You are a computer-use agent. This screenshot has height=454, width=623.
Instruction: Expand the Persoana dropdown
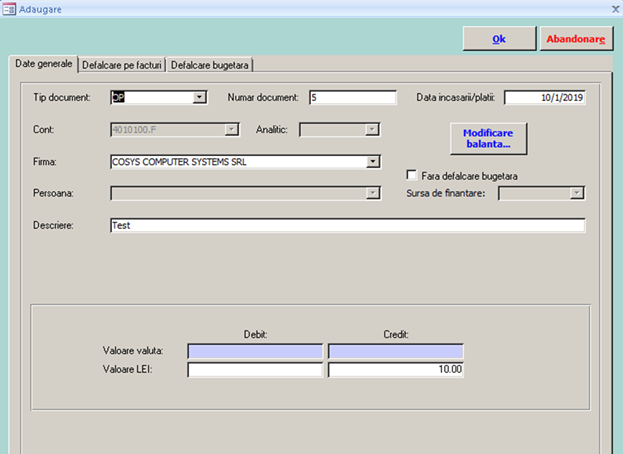pos(373,193)
